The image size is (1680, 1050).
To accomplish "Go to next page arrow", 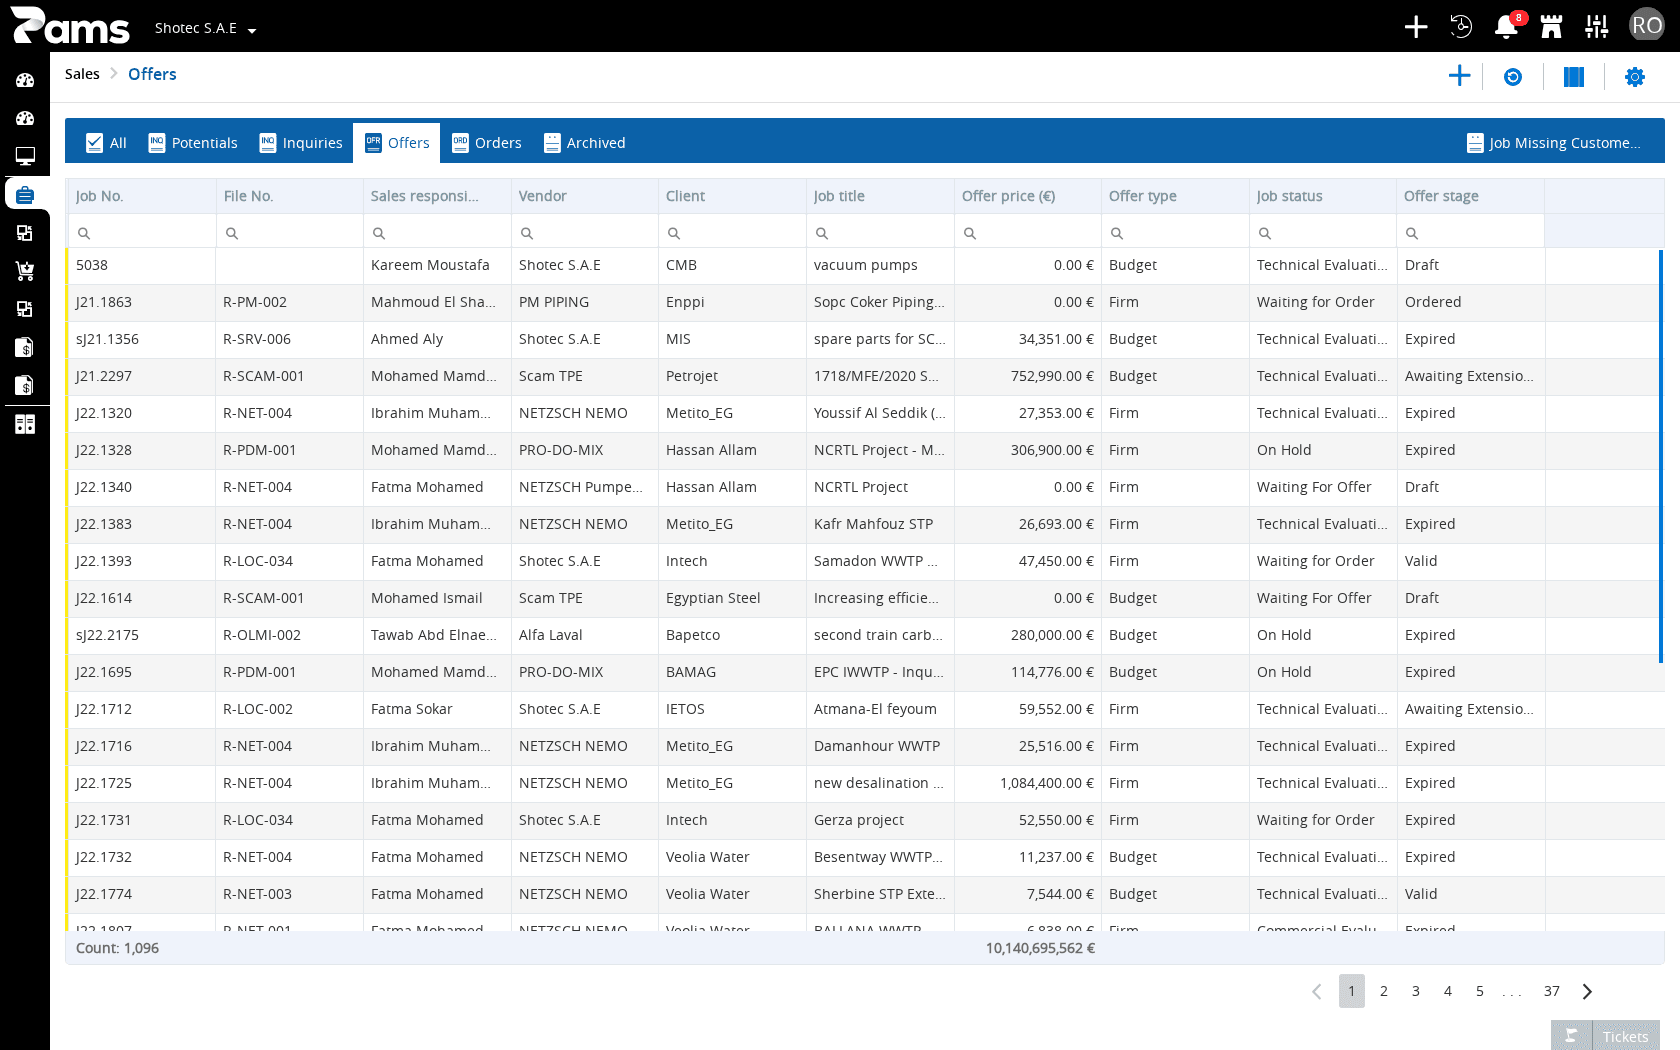I will click(1587, 991).
